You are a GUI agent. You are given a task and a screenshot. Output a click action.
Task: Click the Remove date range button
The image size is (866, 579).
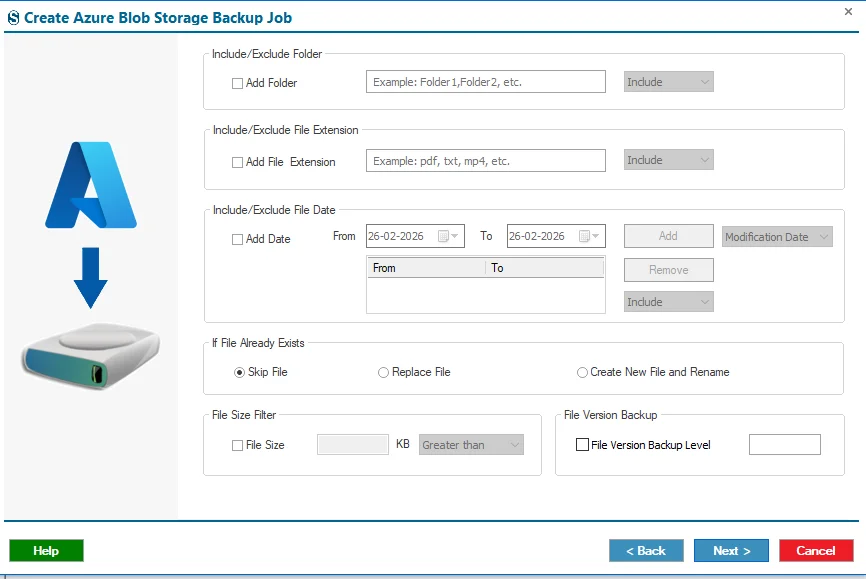[x=668, y=270]
